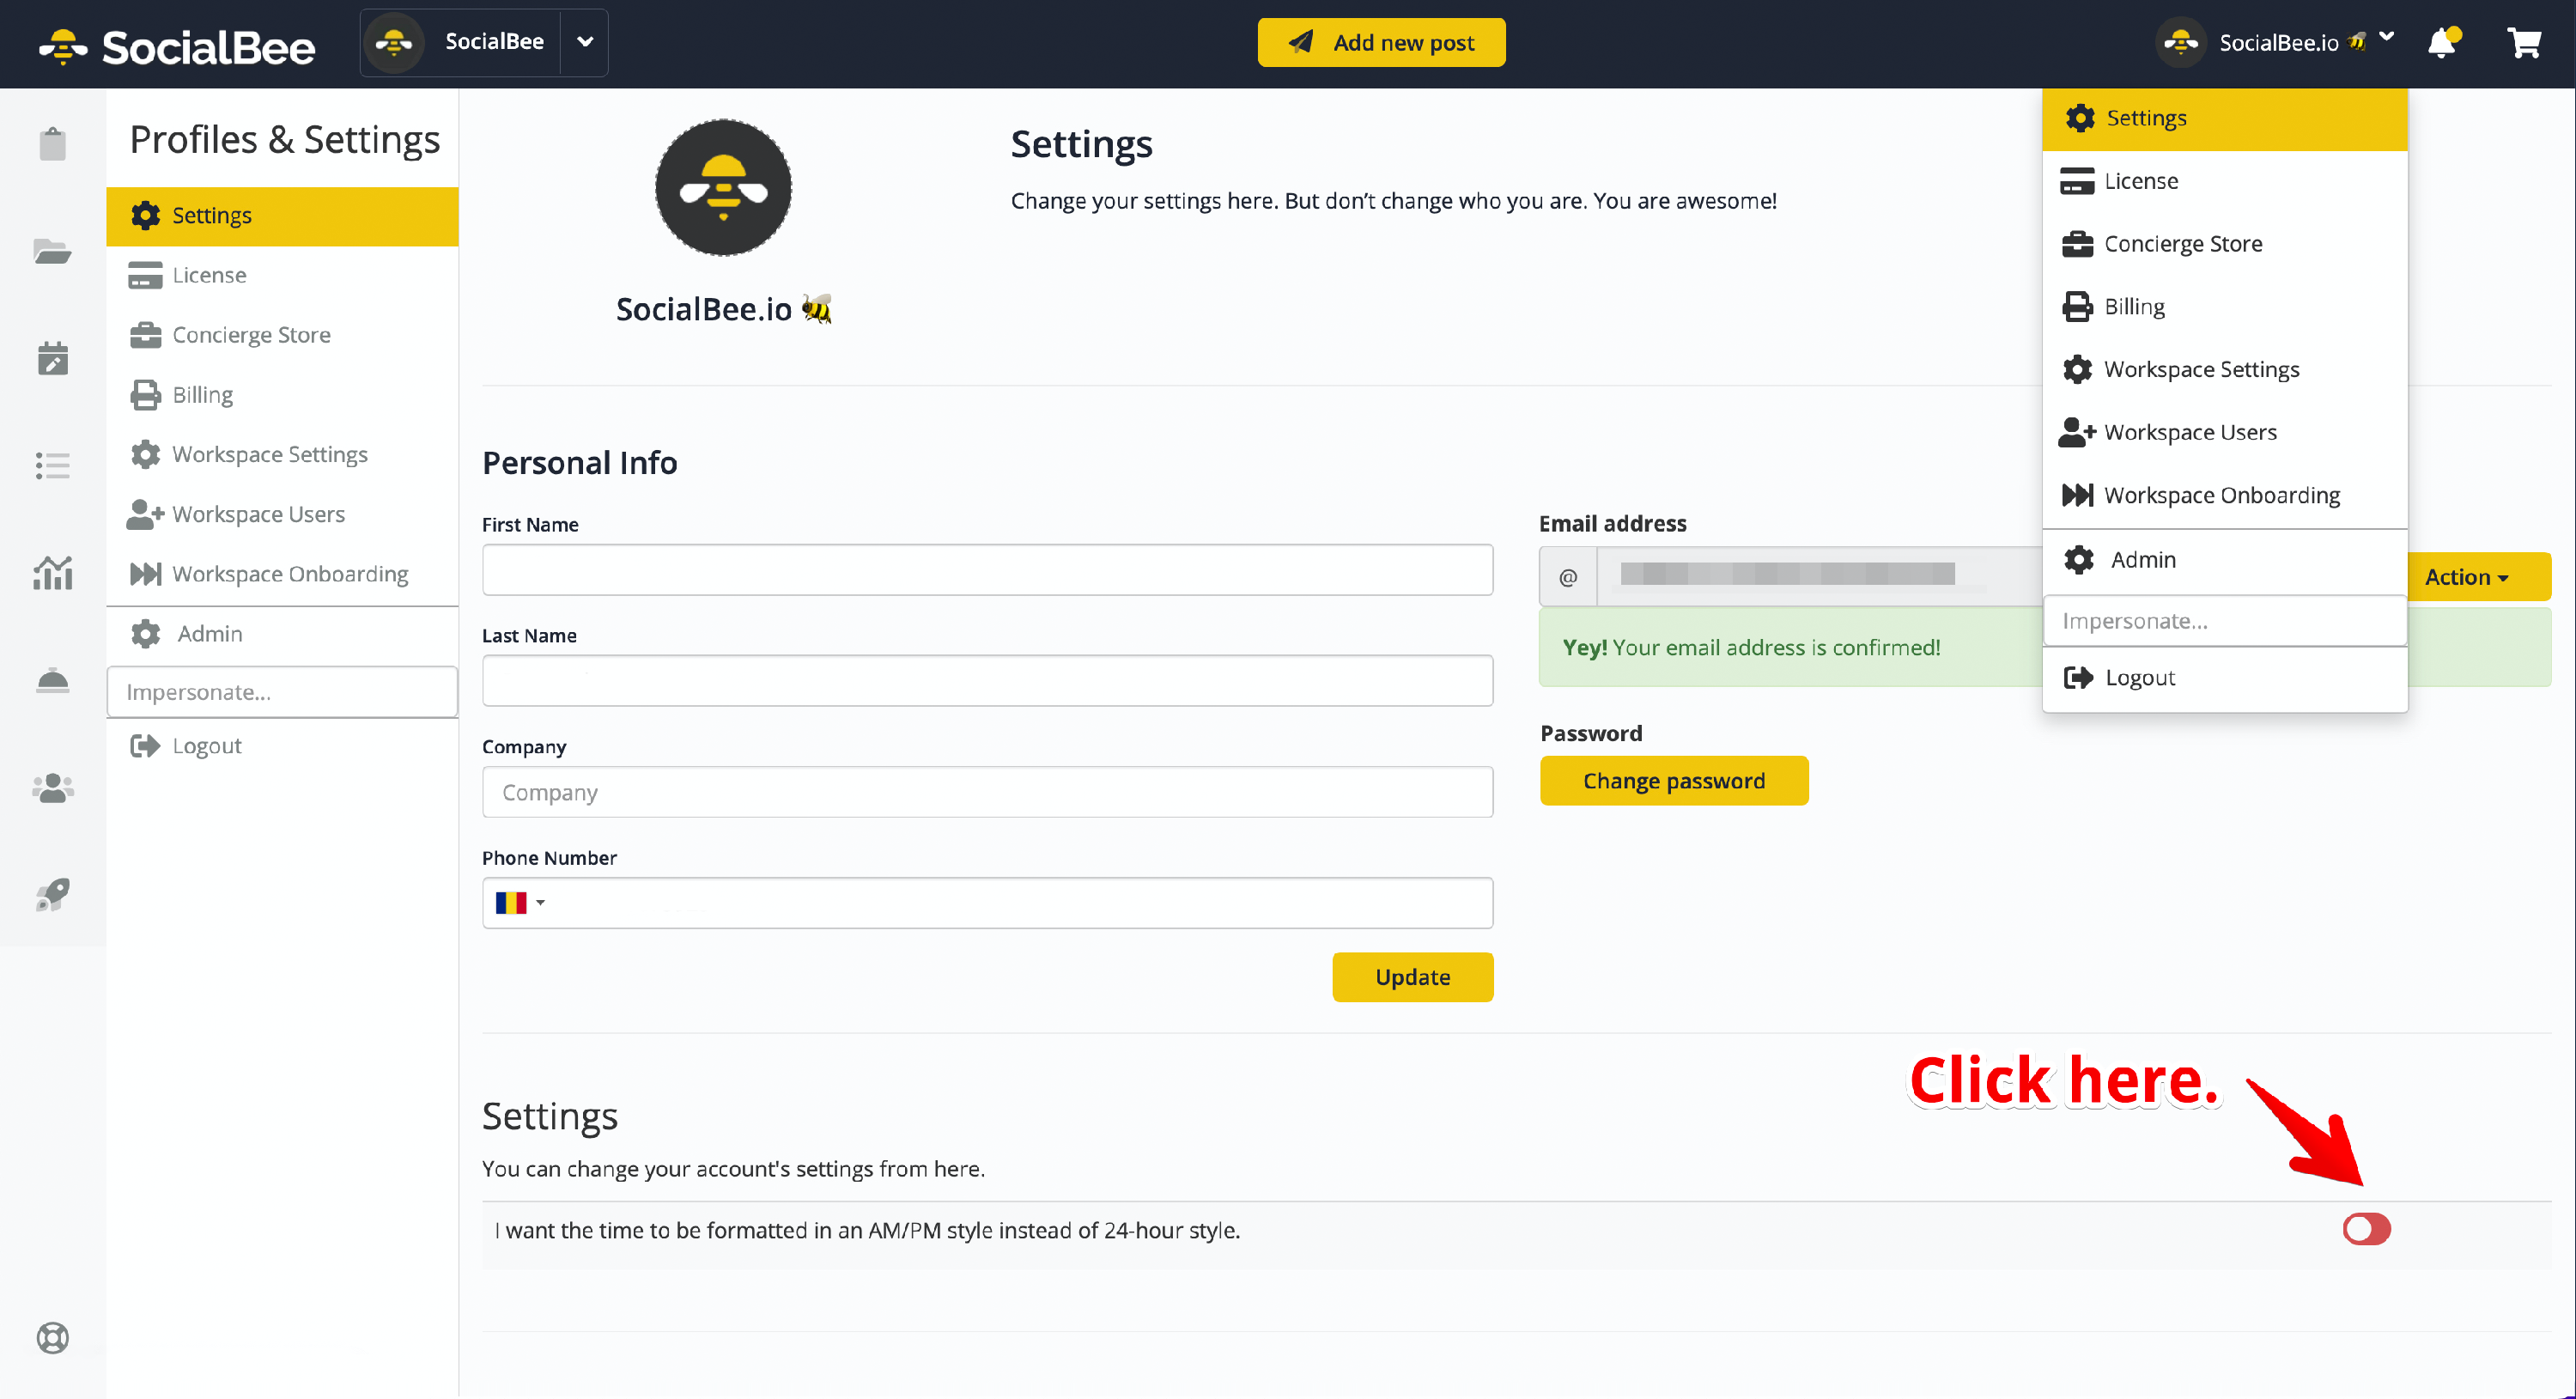Open the list icon in left rail
The width and height of the screenshot is (2576, 1399).
pos(52,466)
